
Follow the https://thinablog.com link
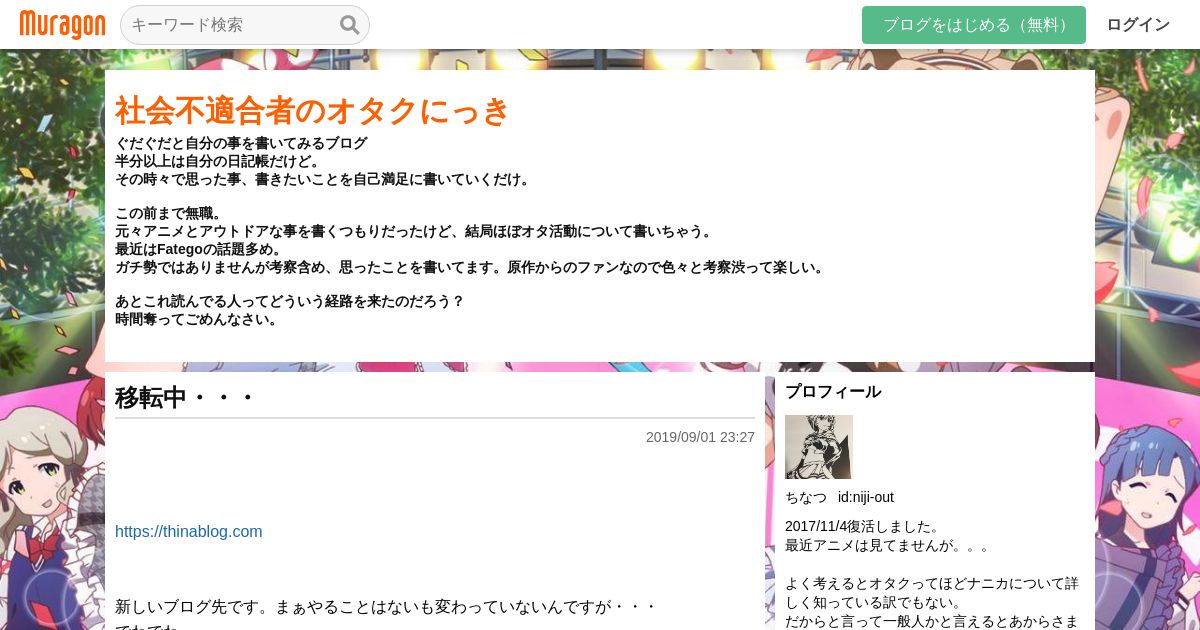(189, 531)
